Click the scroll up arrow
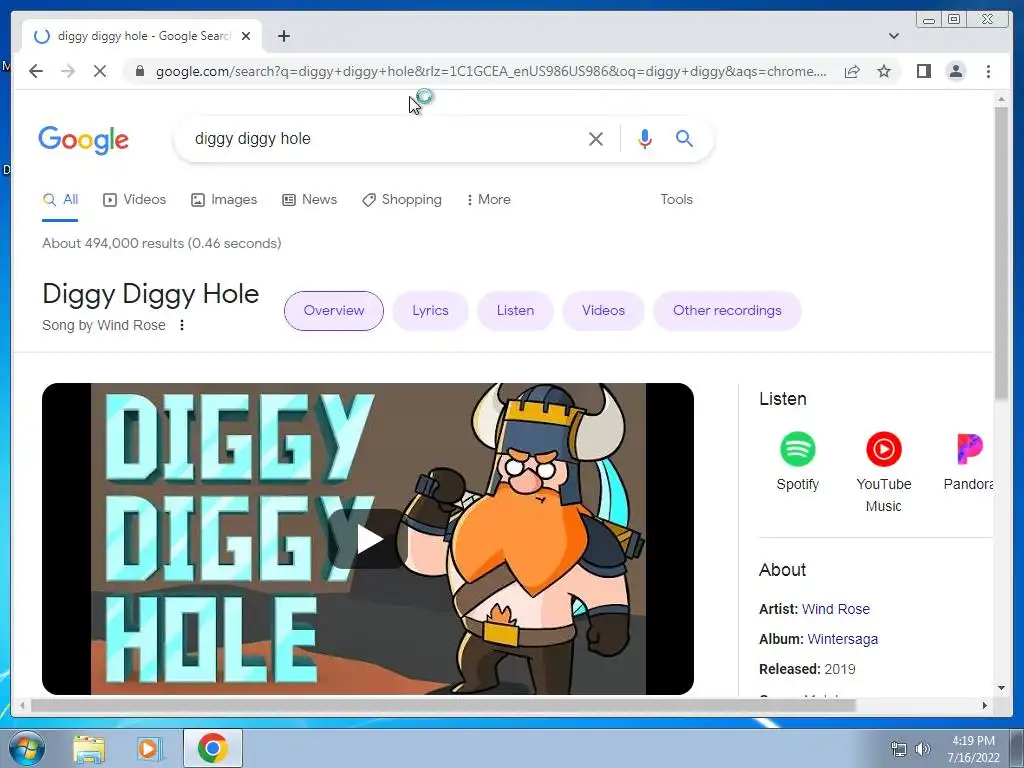 tap(1001, 99)
